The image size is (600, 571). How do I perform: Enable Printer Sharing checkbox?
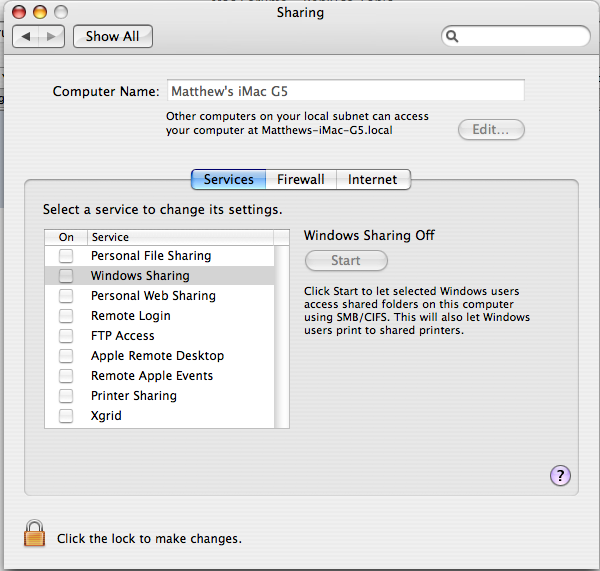66,396
